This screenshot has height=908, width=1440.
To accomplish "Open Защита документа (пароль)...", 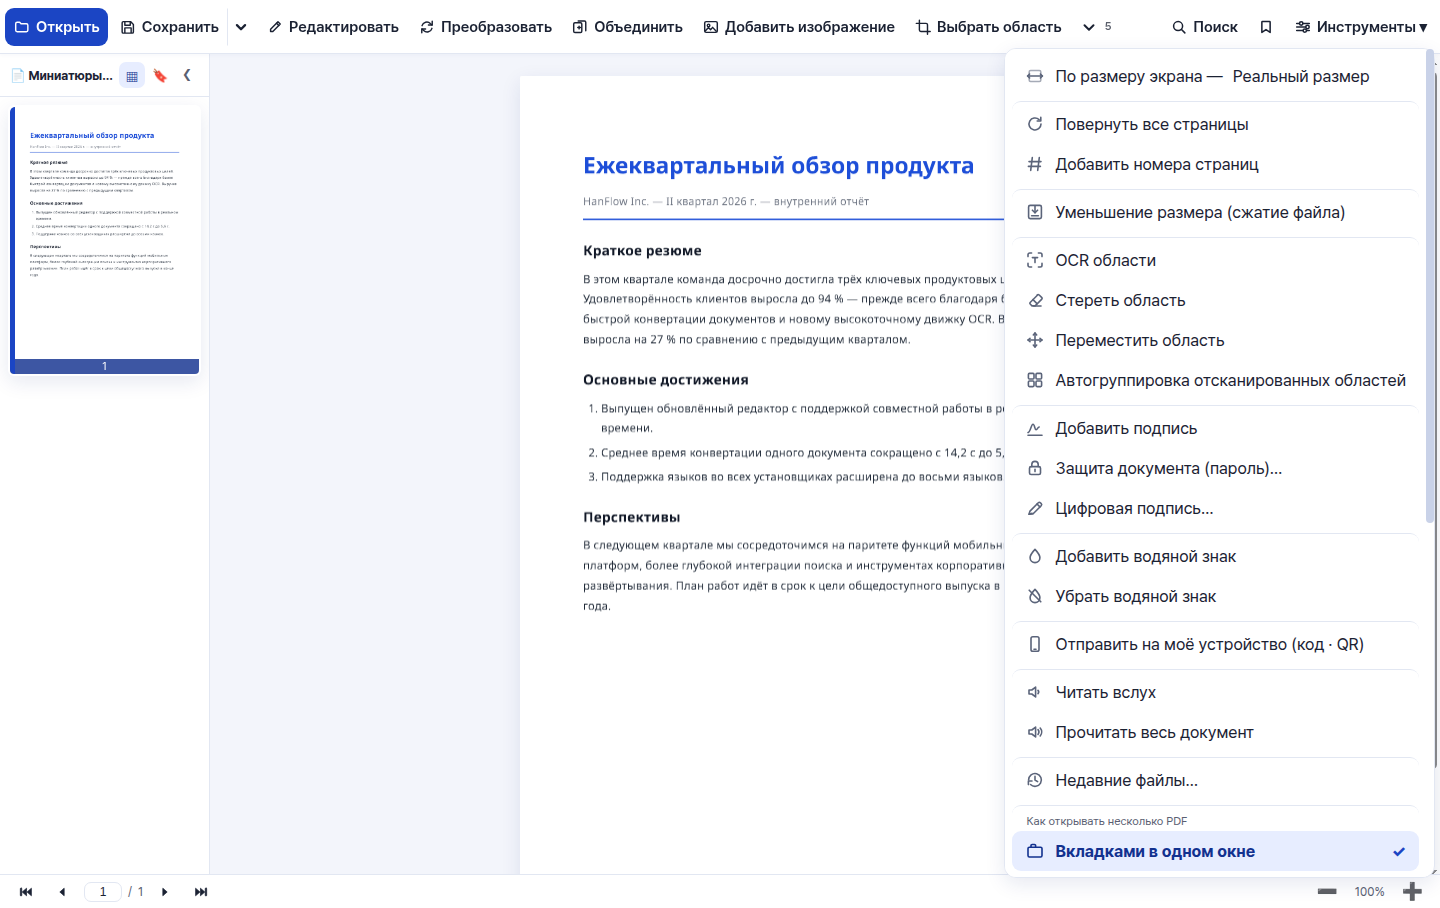I will 1215,468.
